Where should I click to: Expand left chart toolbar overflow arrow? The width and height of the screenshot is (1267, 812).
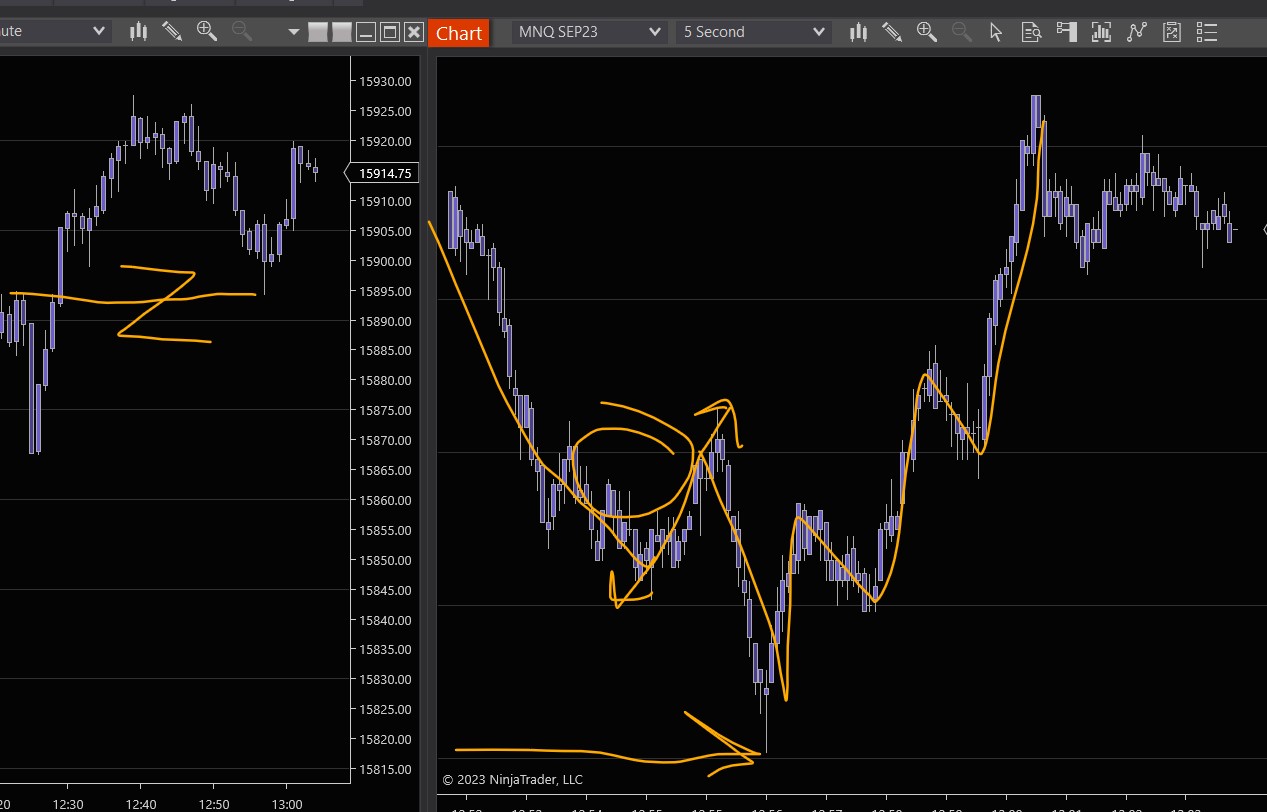point(293,32)
